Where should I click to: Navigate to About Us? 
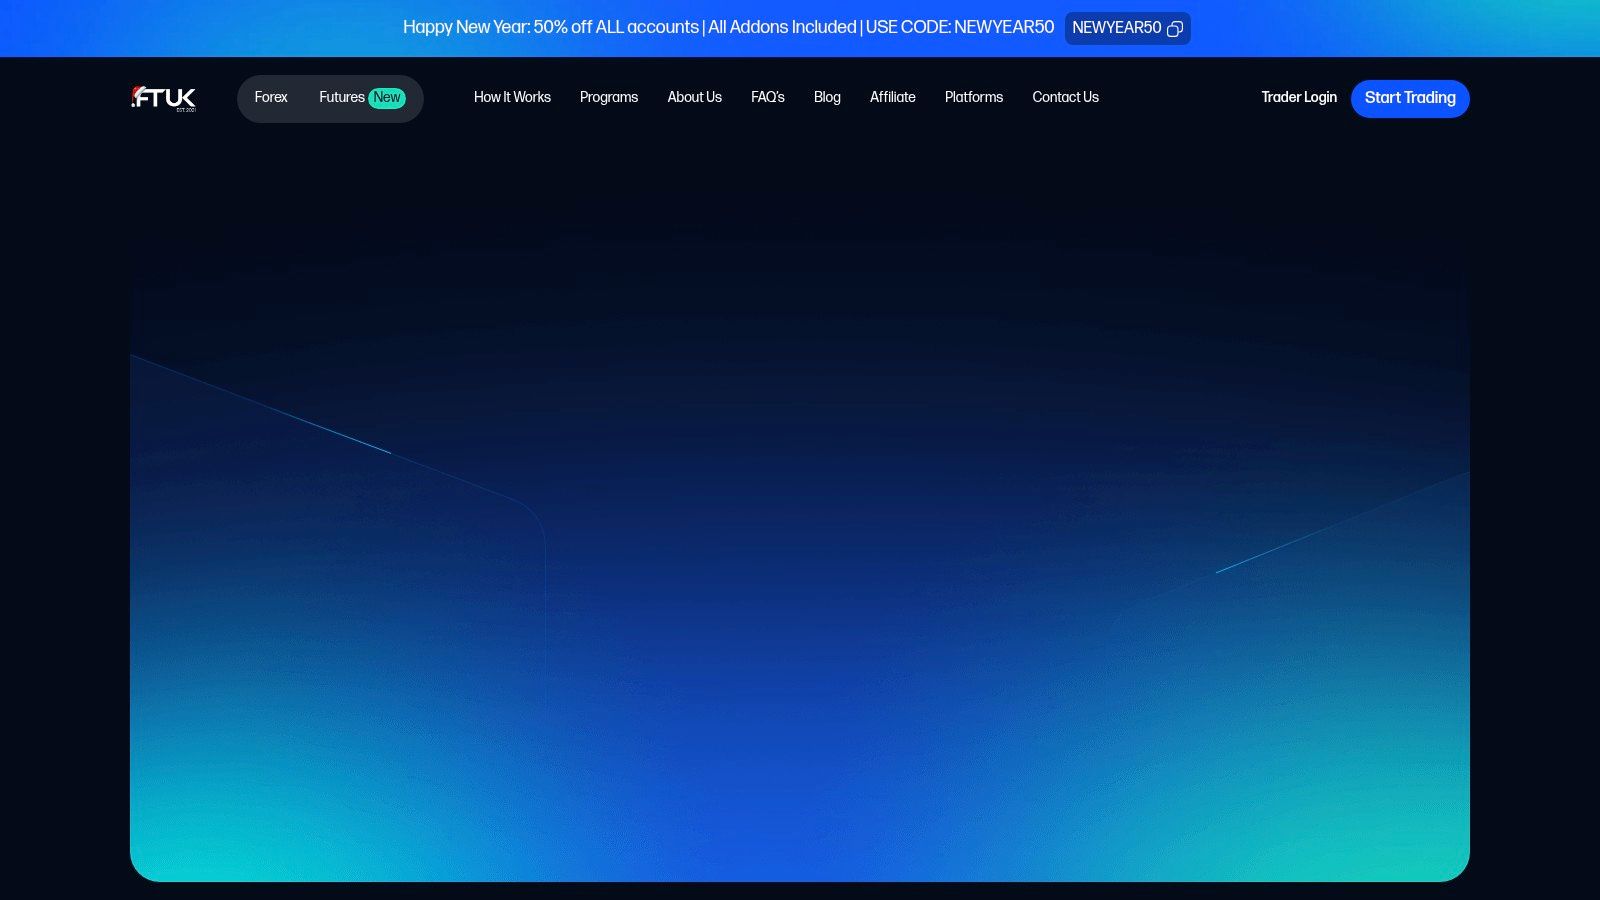(694, 98)
